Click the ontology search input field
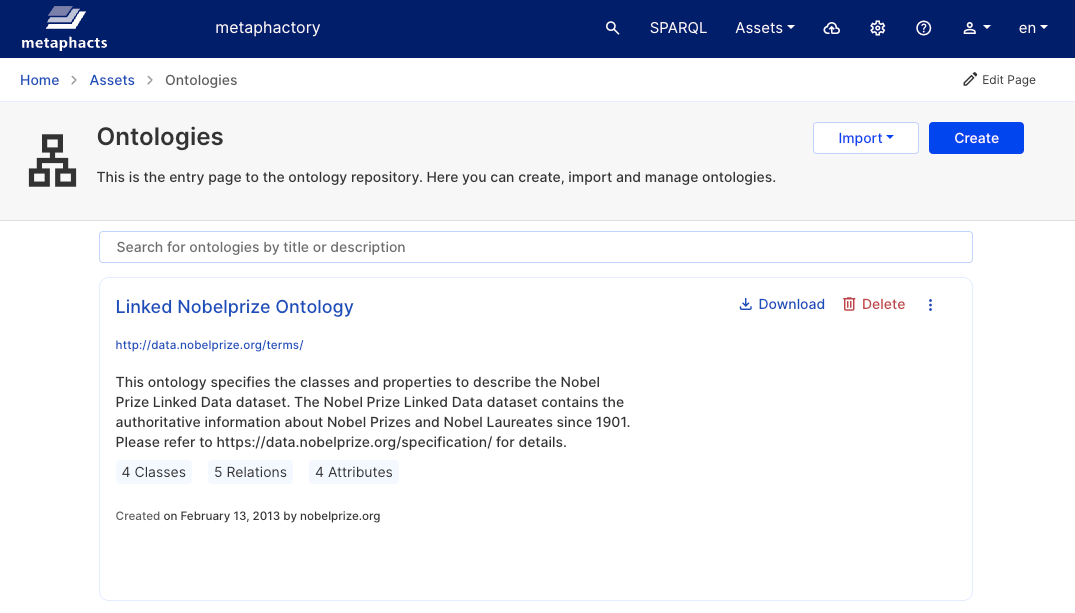This screenshot has width=1075, height=613. coord(535,246)
